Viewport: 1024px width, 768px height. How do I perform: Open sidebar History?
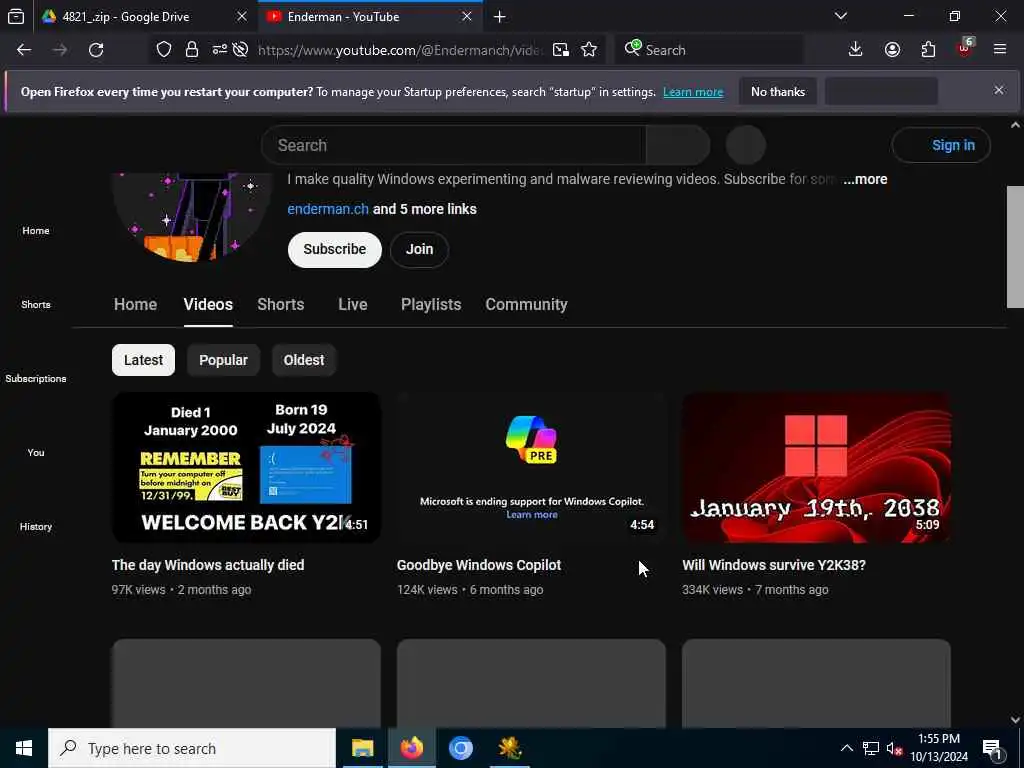(36, 526)
